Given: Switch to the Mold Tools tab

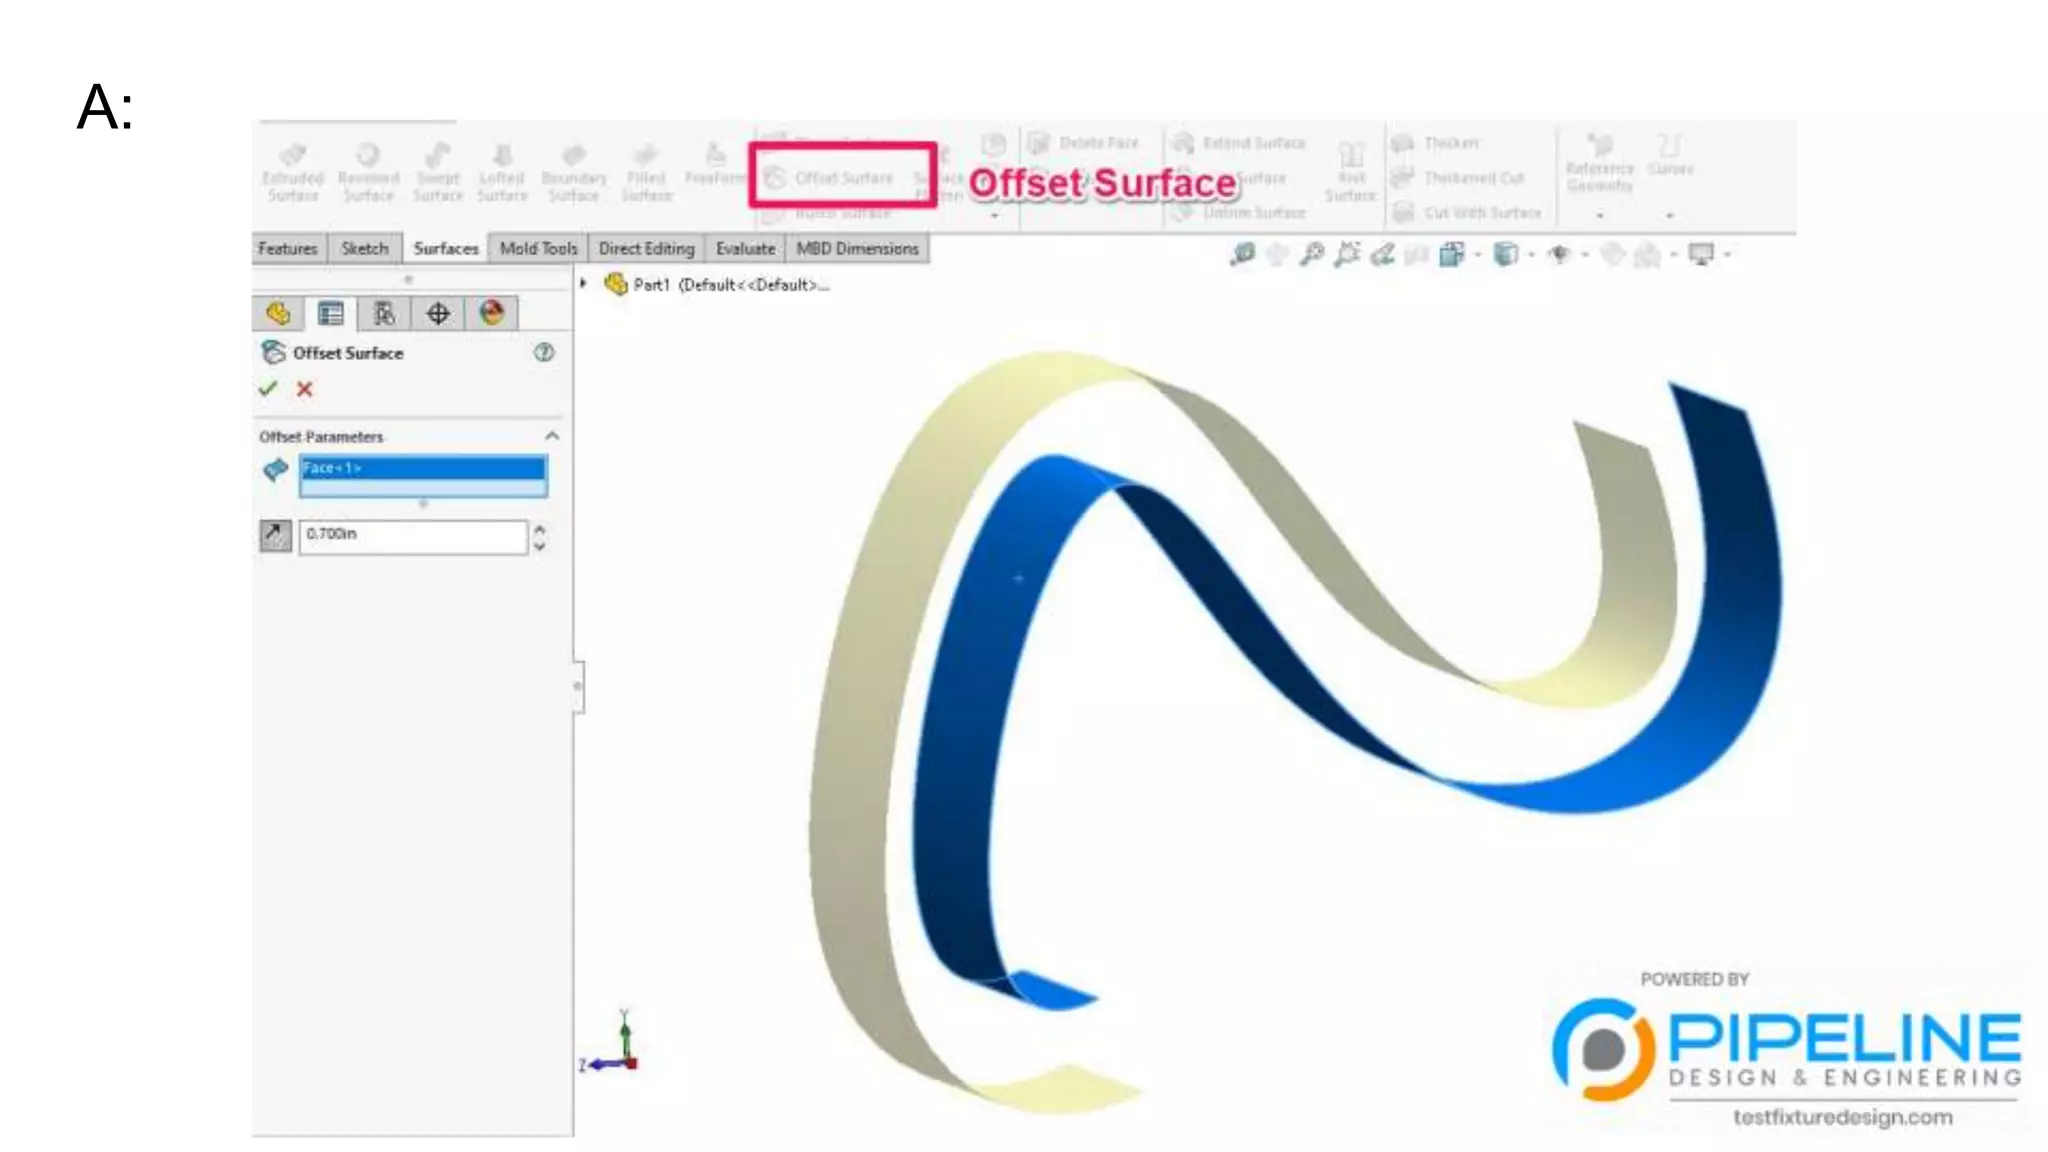Looking at the screenshot, I should click(x=538, y=248).
